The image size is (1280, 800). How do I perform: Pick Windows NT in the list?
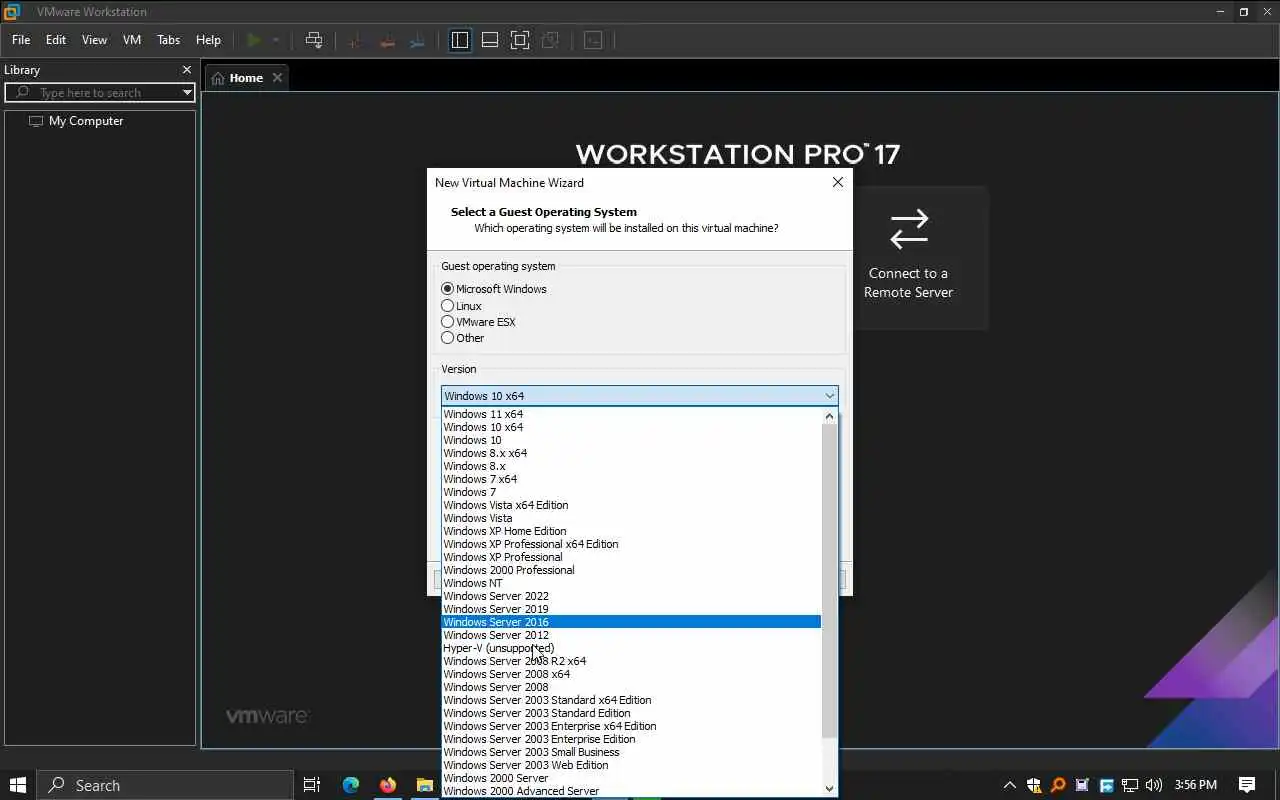tap(632, 583)
